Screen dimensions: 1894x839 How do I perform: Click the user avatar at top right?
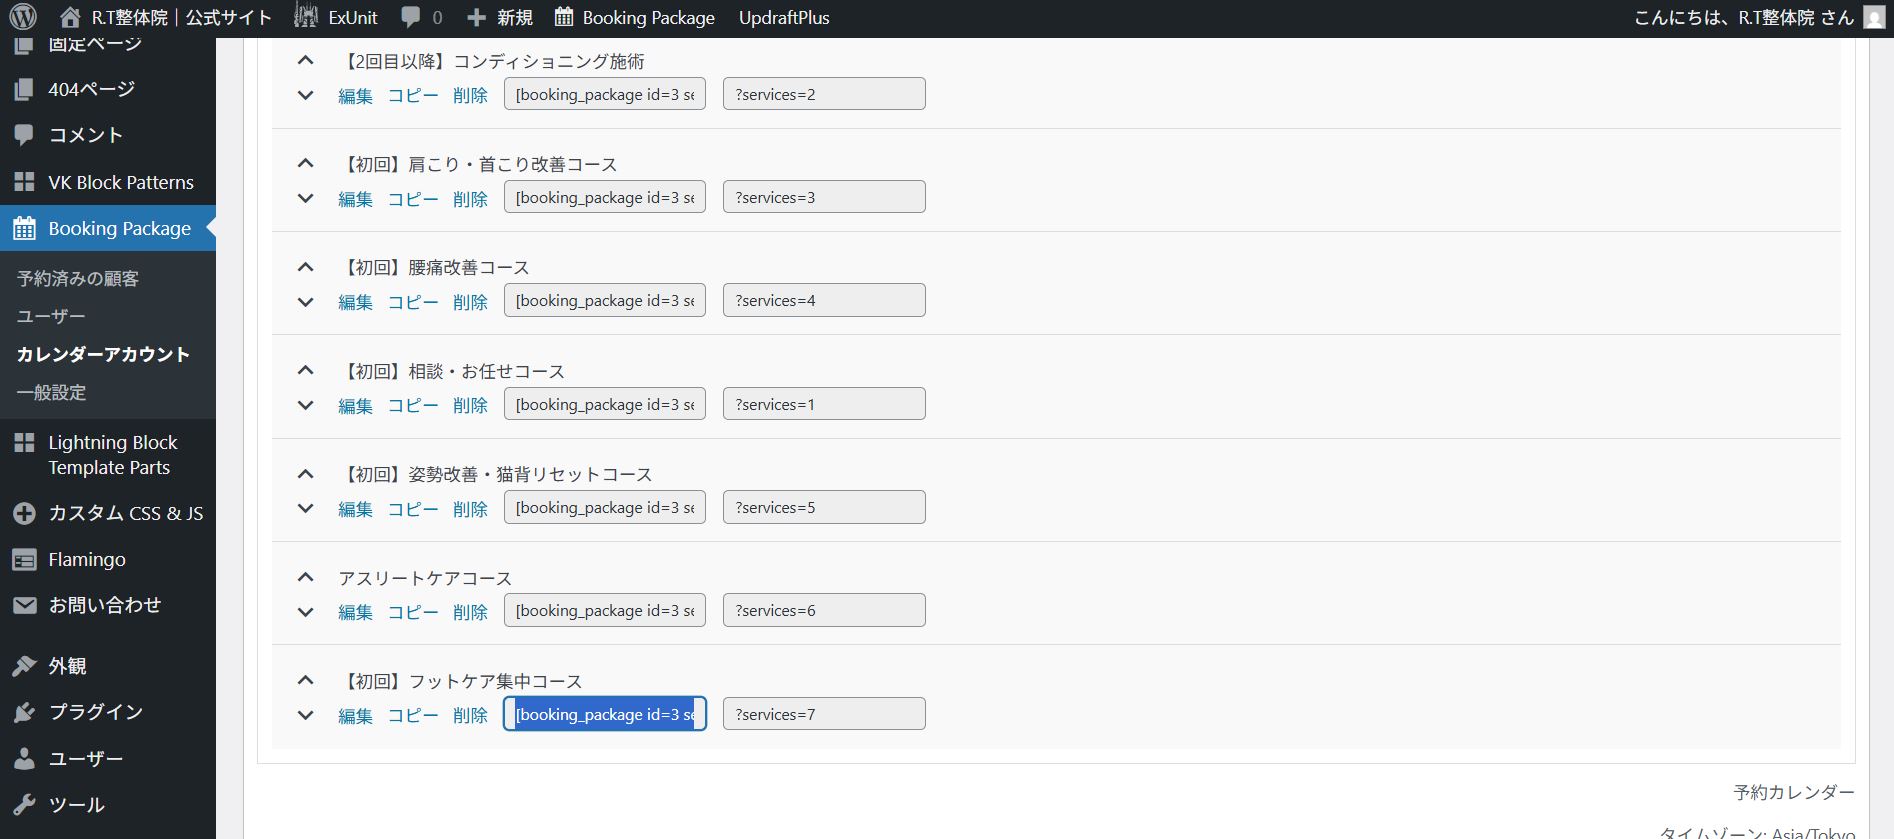coord(1874,17)
